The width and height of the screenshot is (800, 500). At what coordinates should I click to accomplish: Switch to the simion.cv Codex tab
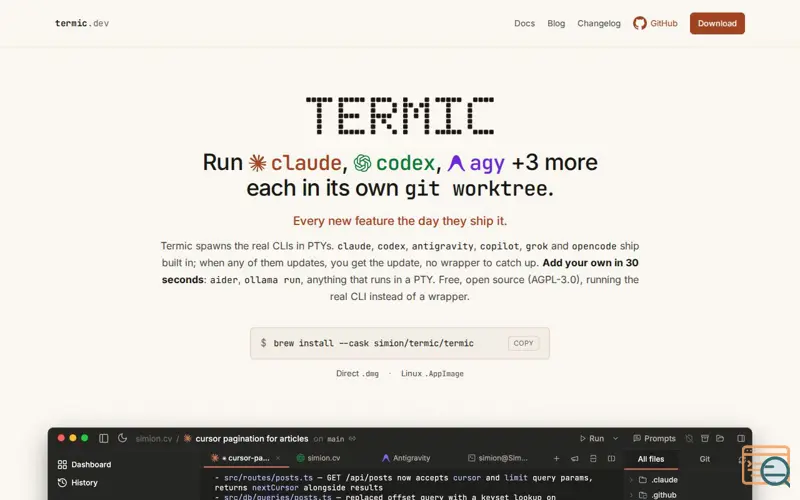(318, 458)
